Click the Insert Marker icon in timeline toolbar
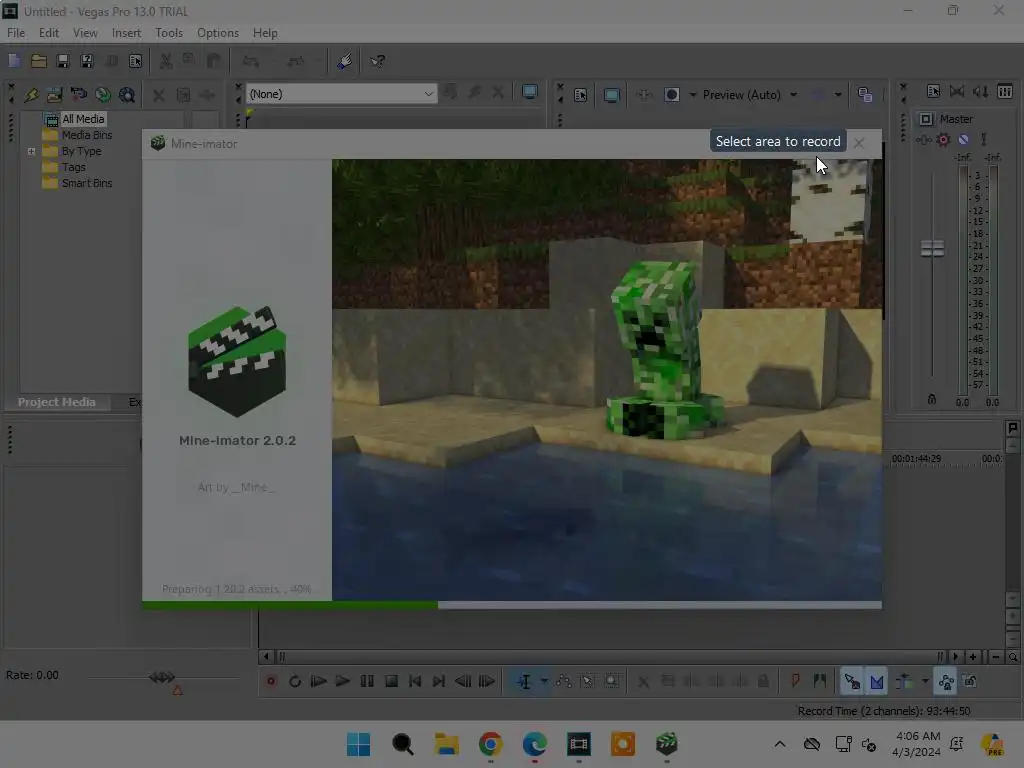Screen dimensions: 1024x768 [x=795, y=681]
